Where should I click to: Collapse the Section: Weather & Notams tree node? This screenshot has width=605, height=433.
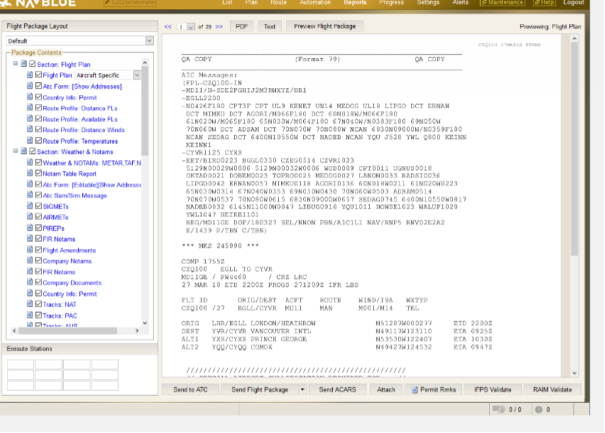pos(15,151)
